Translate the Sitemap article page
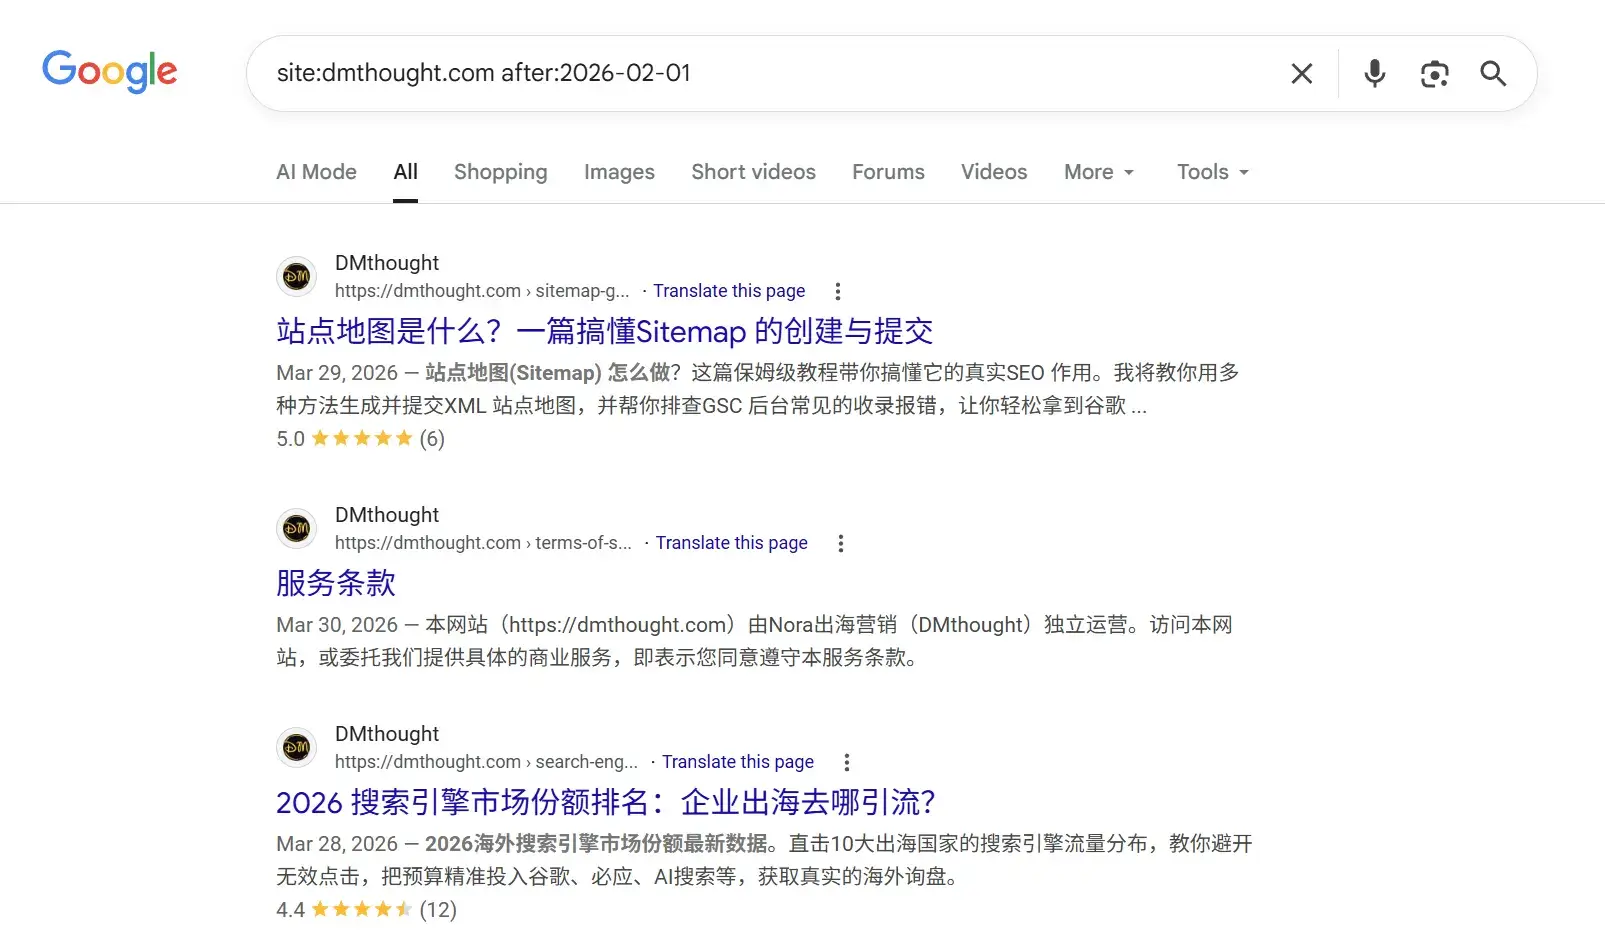Image resolution: width=1605 pixels, height=939 pixels. (729, 290)
